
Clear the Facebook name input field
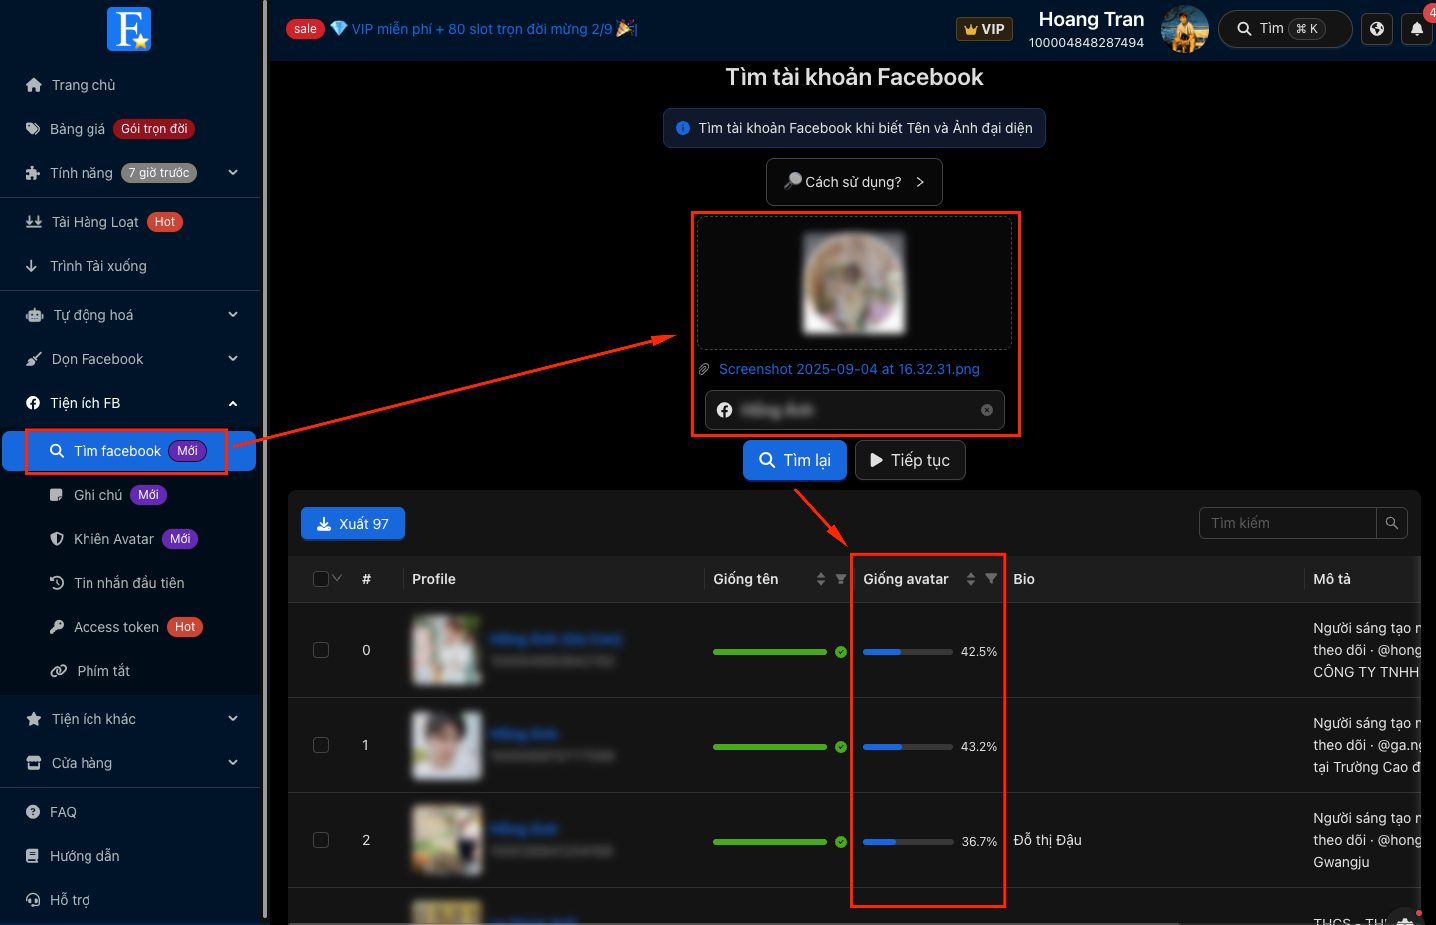(x=987, y=410)
